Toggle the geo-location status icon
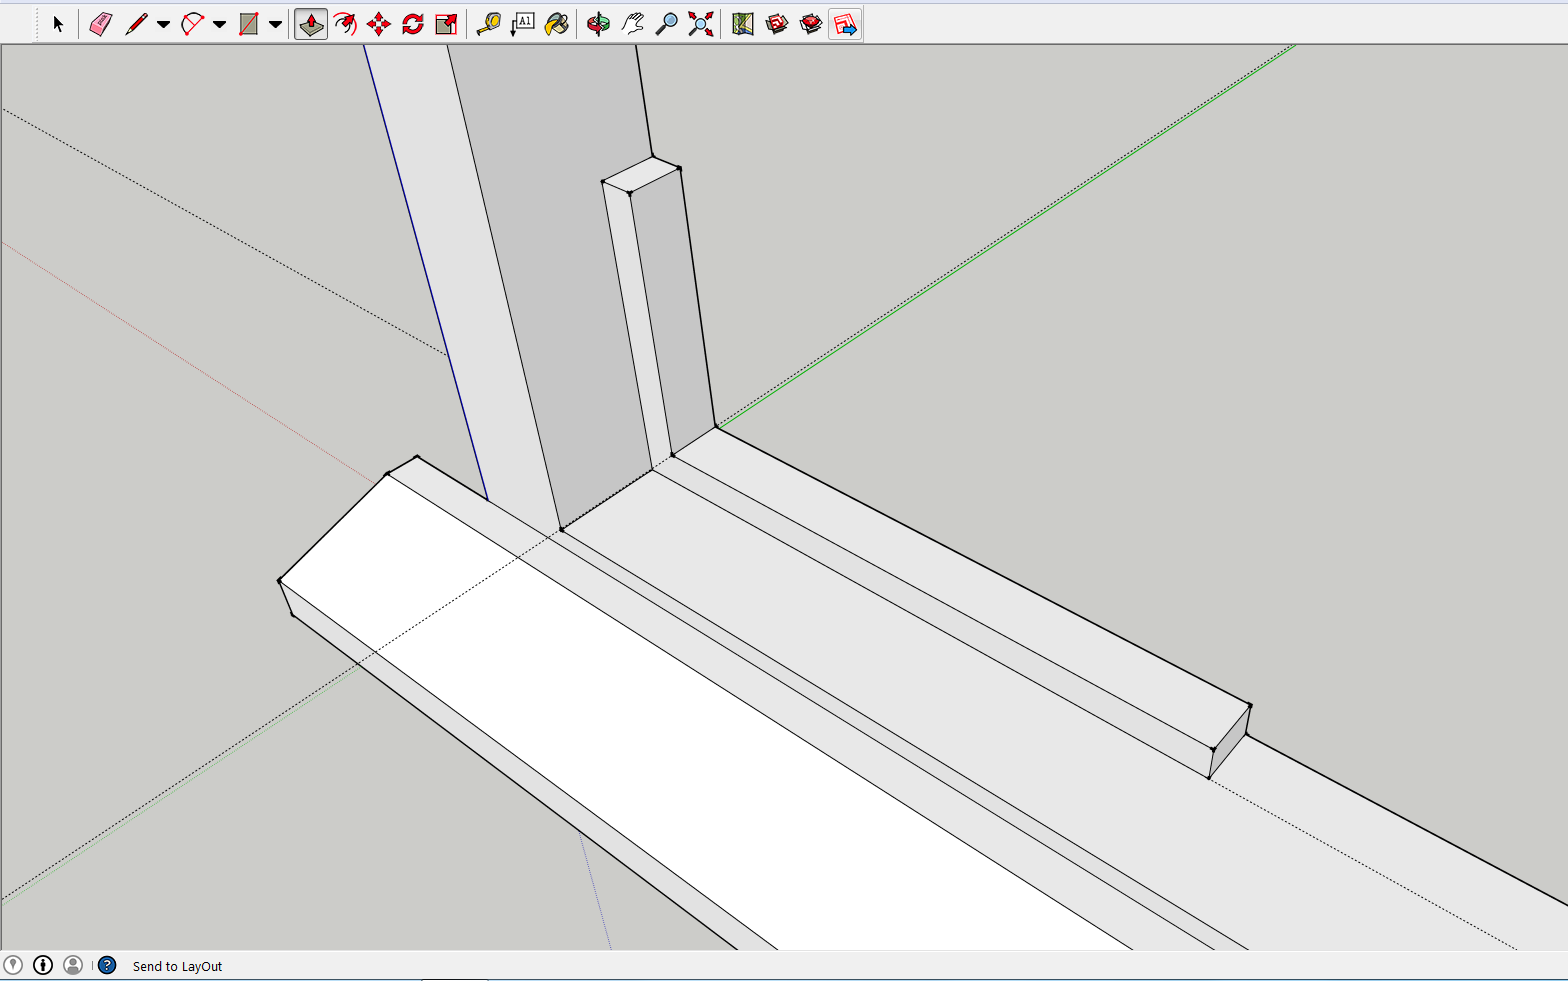This screenshot has height=981, width=1568. point(13,965)
